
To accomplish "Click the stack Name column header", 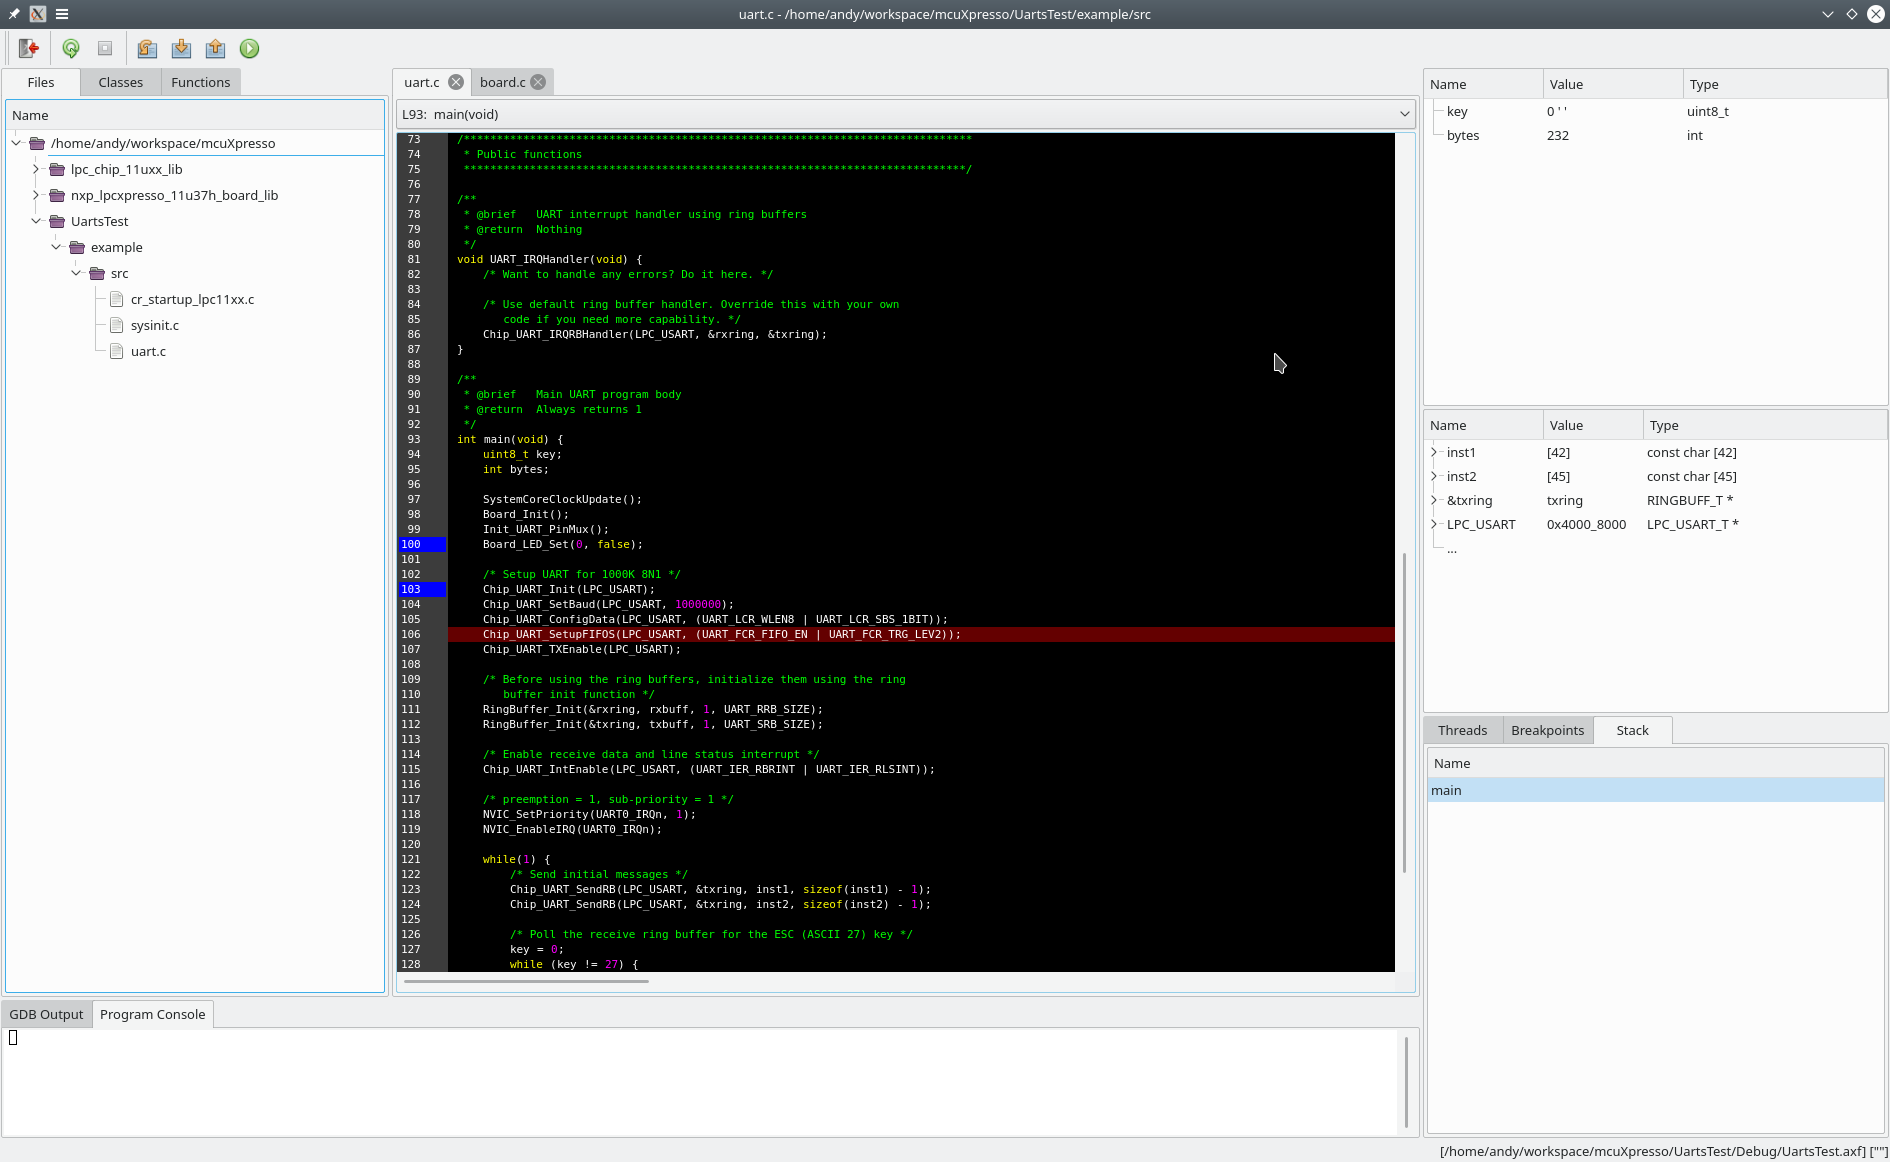I will pyautogui.click(x=1655, y=763).
